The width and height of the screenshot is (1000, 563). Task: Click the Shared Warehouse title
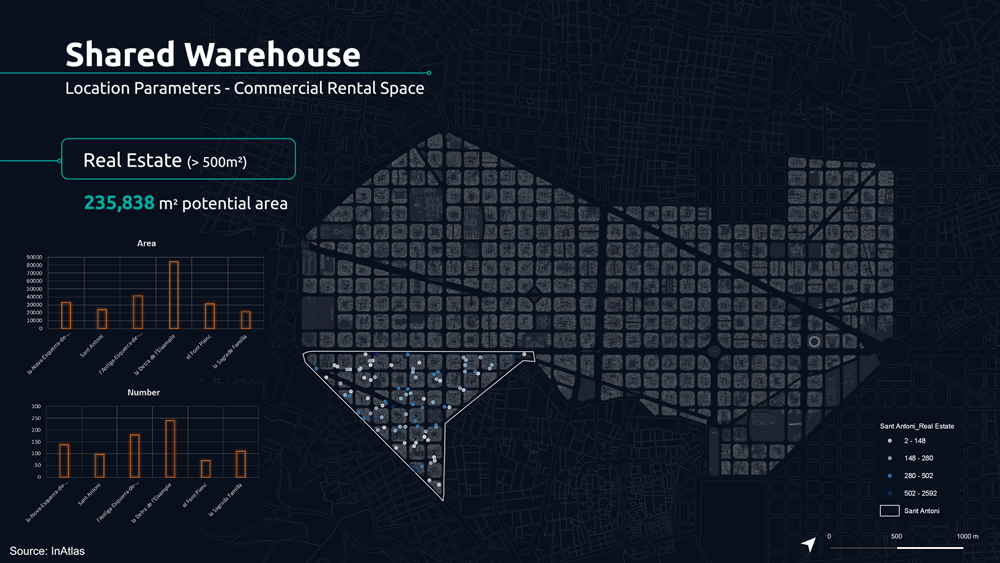coord(212,54)
